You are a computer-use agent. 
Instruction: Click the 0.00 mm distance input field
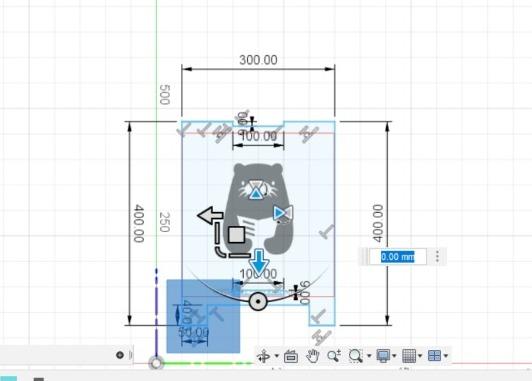pos(397,256)
